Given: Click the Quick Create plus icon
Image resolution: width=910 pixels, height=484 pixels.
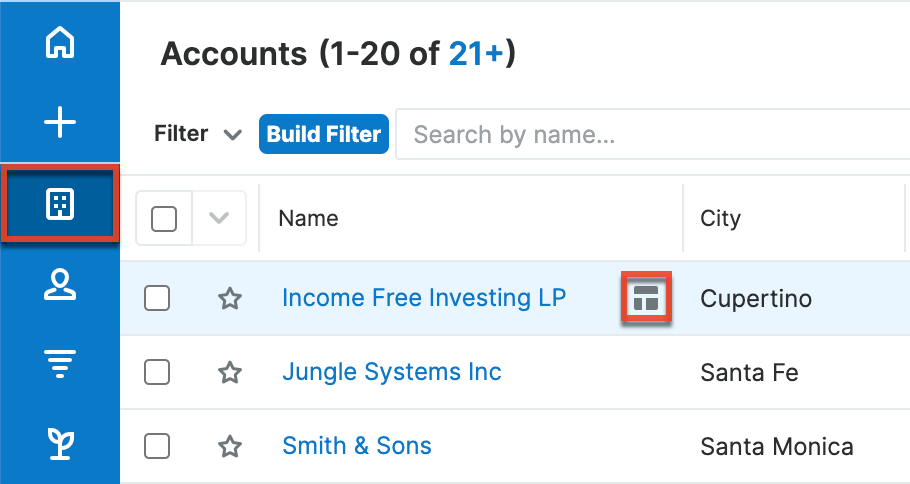Looking at the screenshot, I should [60, 123].
